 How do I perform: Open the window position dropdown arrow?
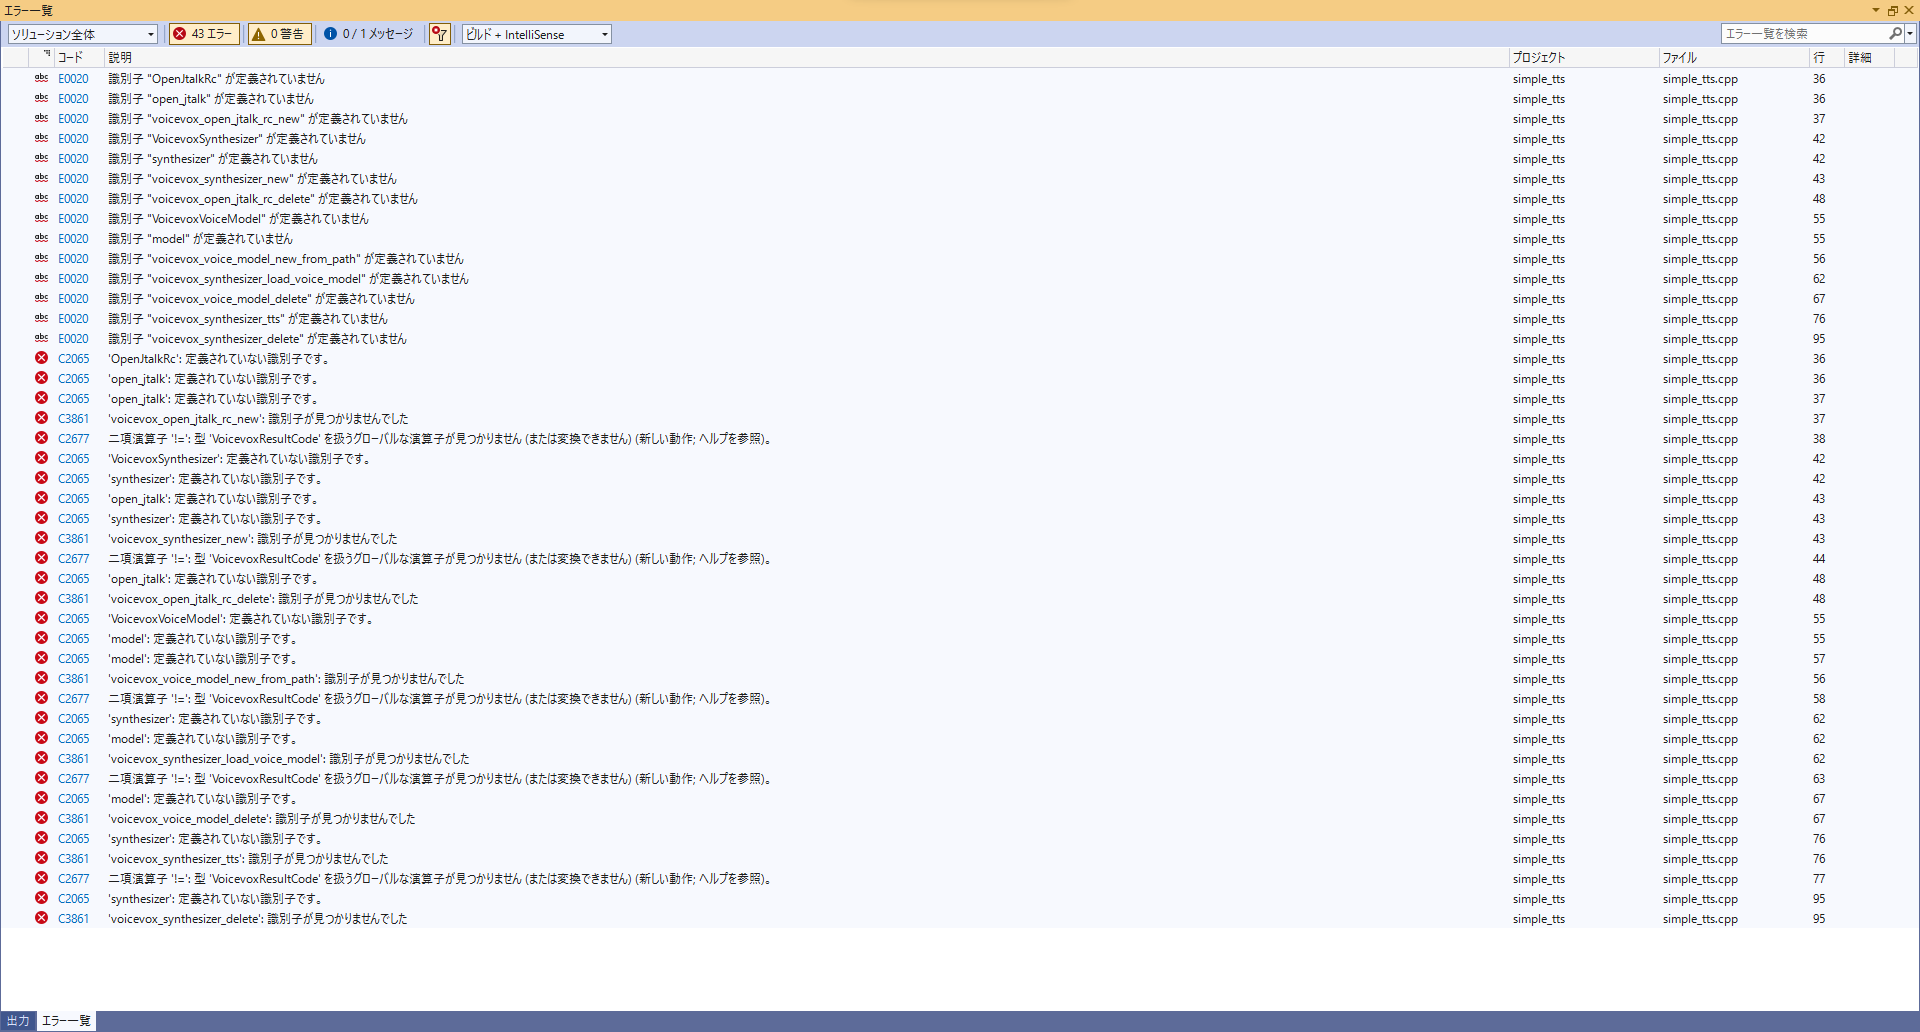pos(1876,10)
